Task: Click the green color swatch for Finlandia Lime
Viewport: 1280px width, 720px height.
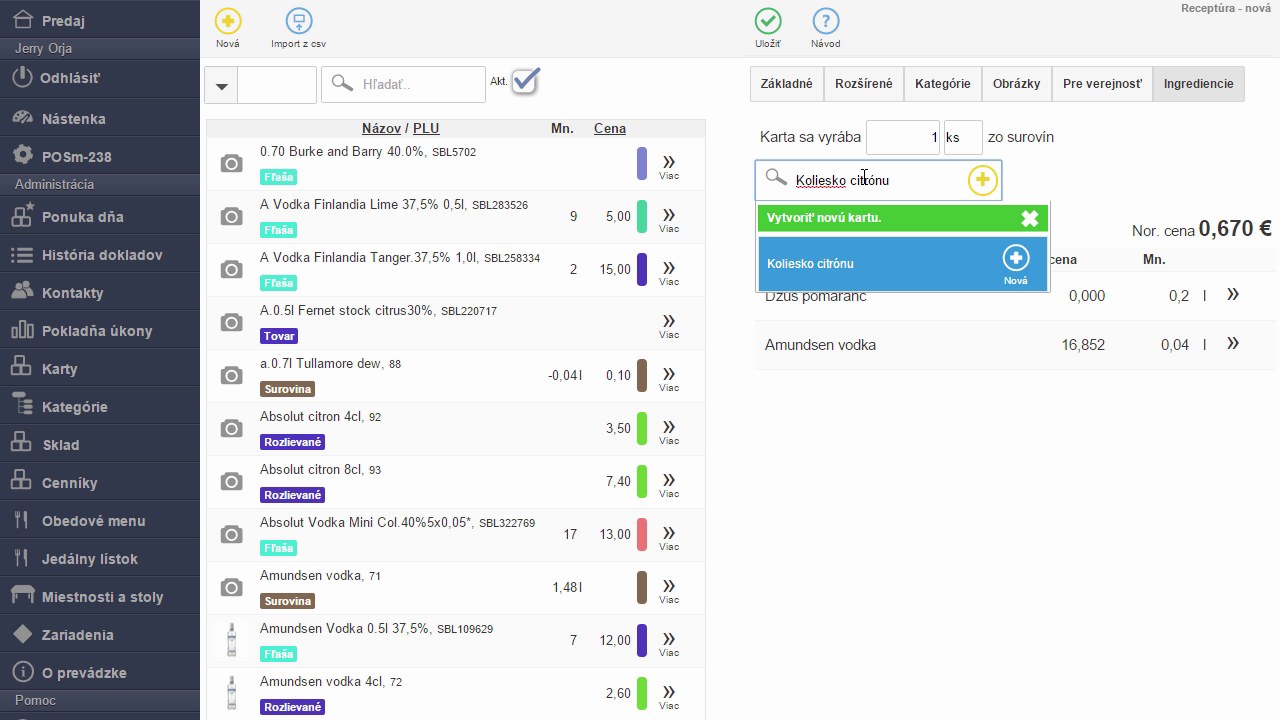Action: pos(642,217)
